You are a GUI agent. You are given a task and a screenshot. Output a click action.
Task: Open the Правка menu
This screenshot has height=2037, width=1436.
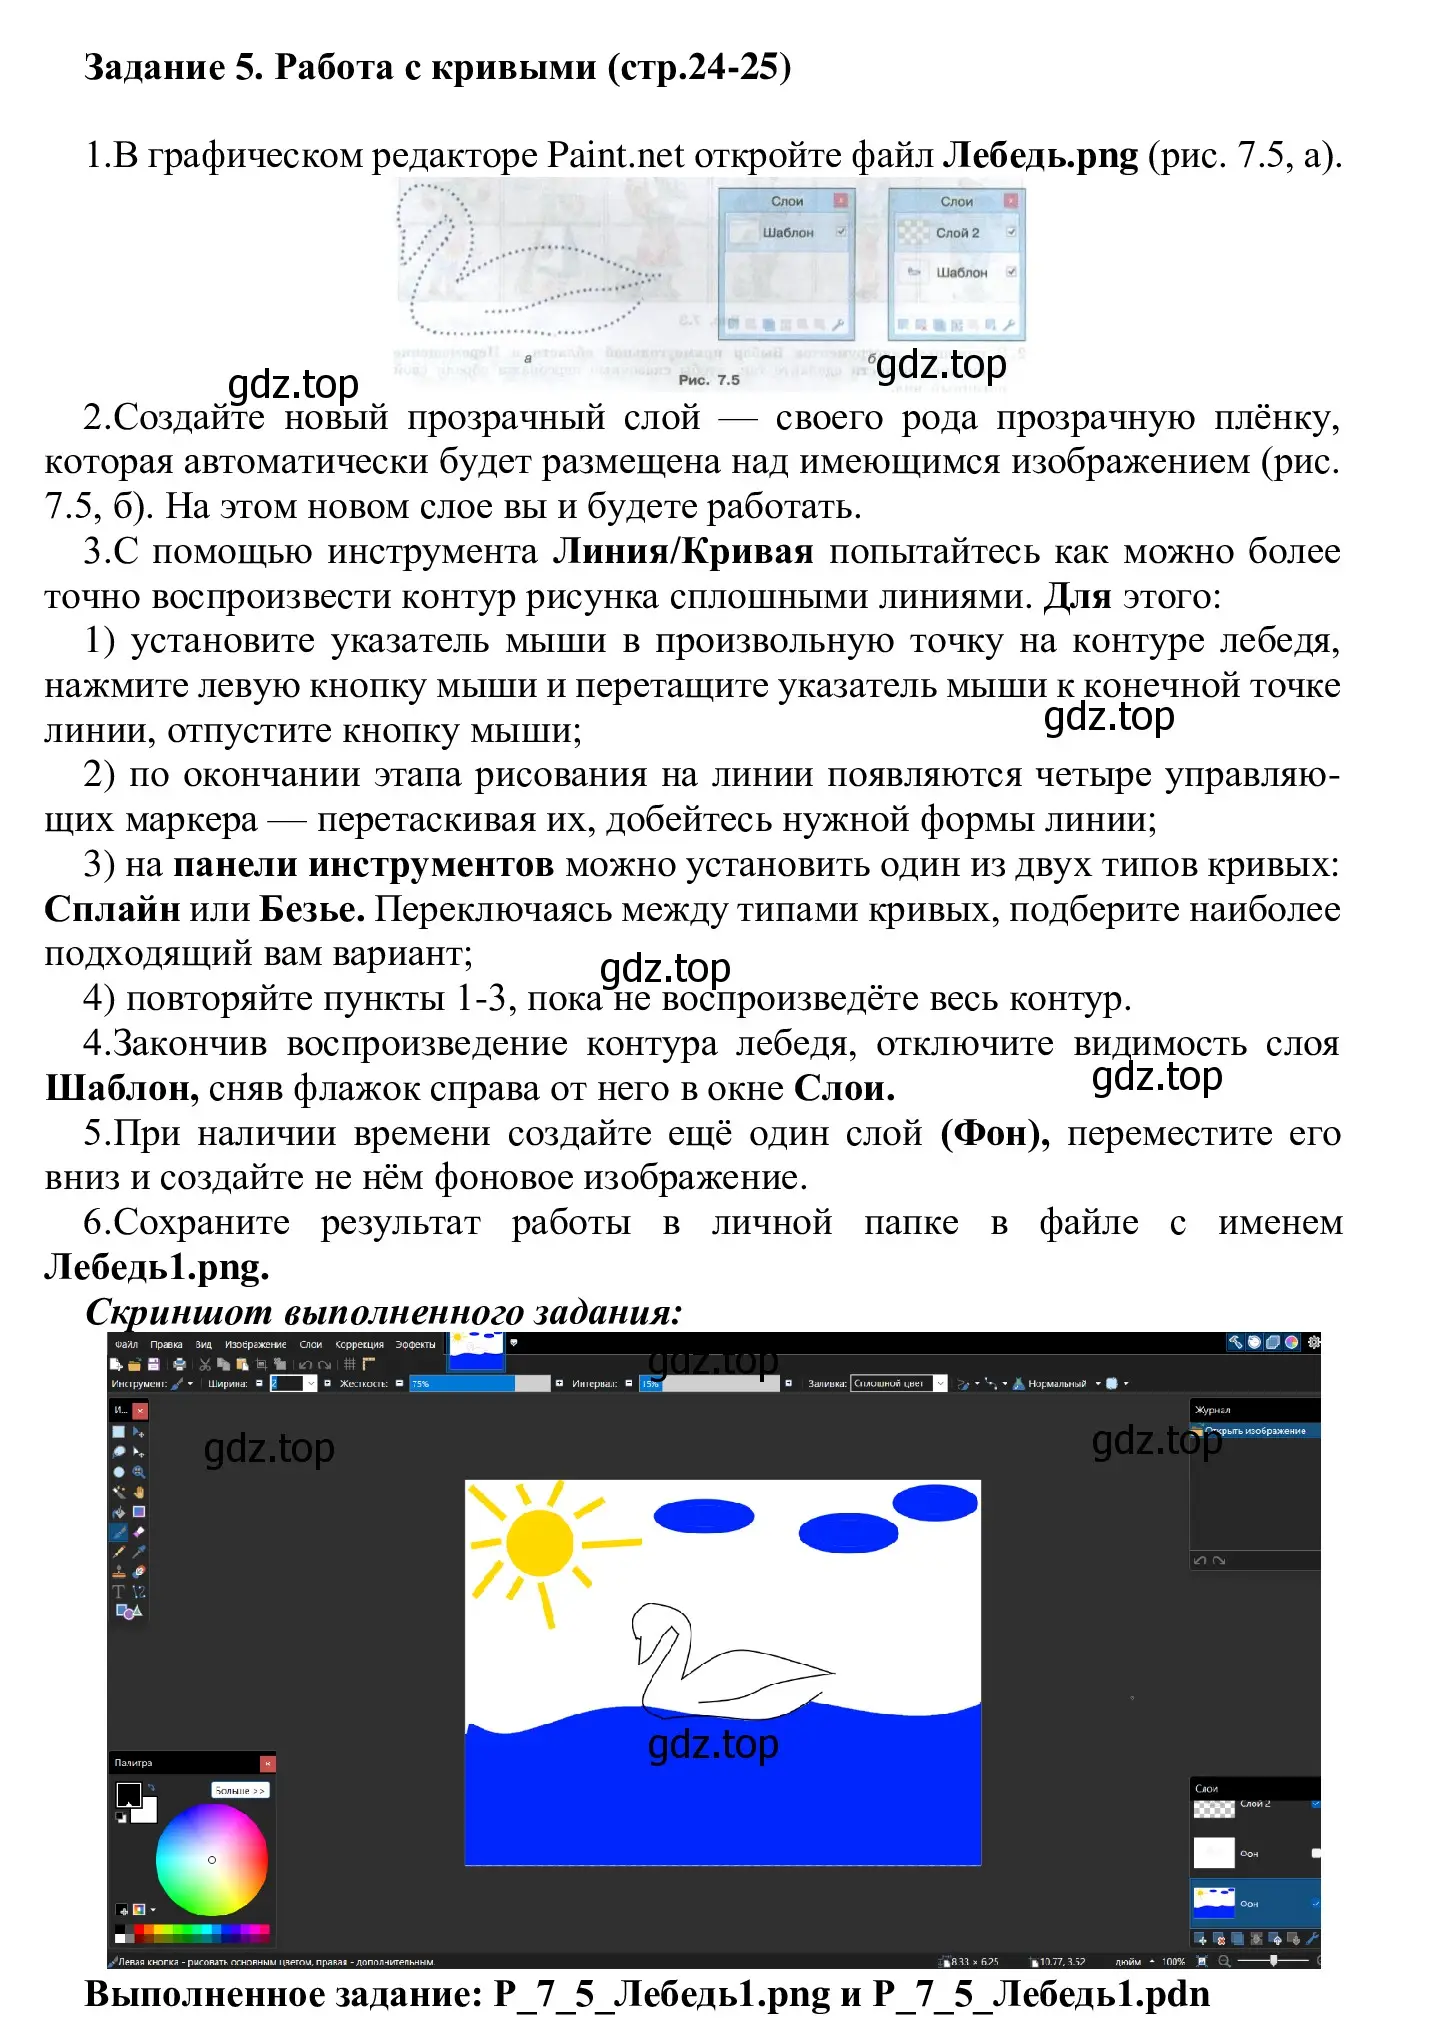[x=166, y=1344]
